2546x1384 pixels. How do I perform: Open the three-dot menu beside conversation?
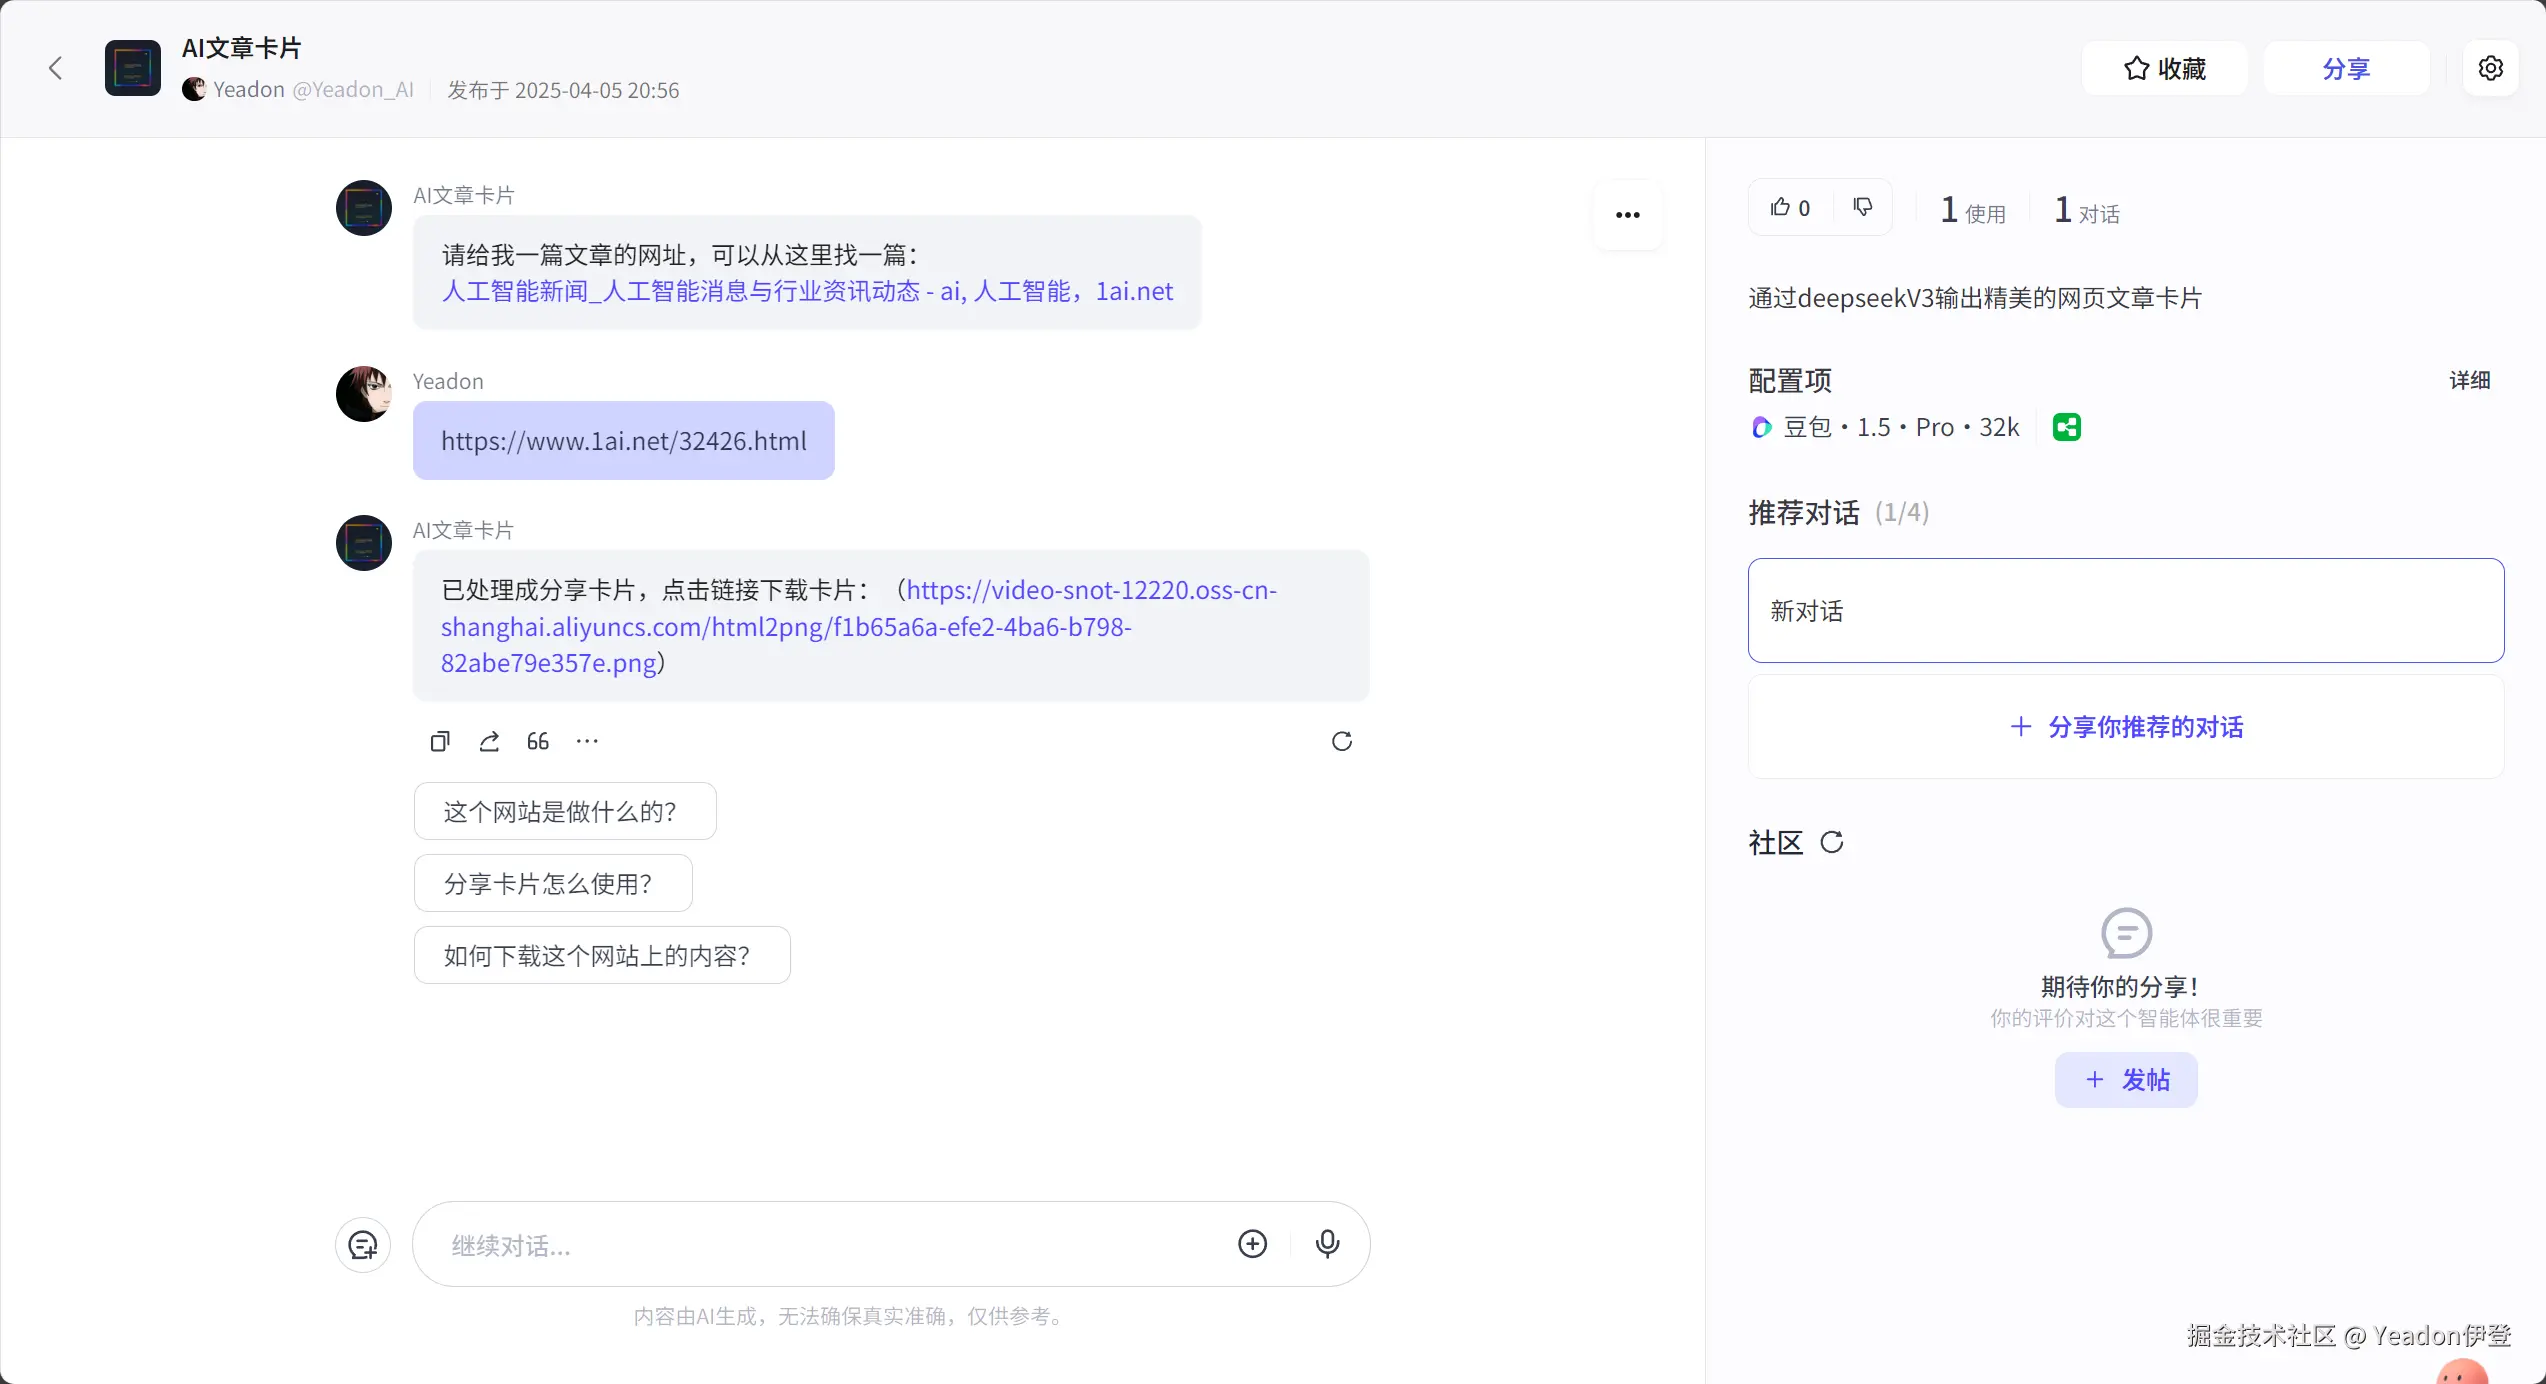[1627, 215]
